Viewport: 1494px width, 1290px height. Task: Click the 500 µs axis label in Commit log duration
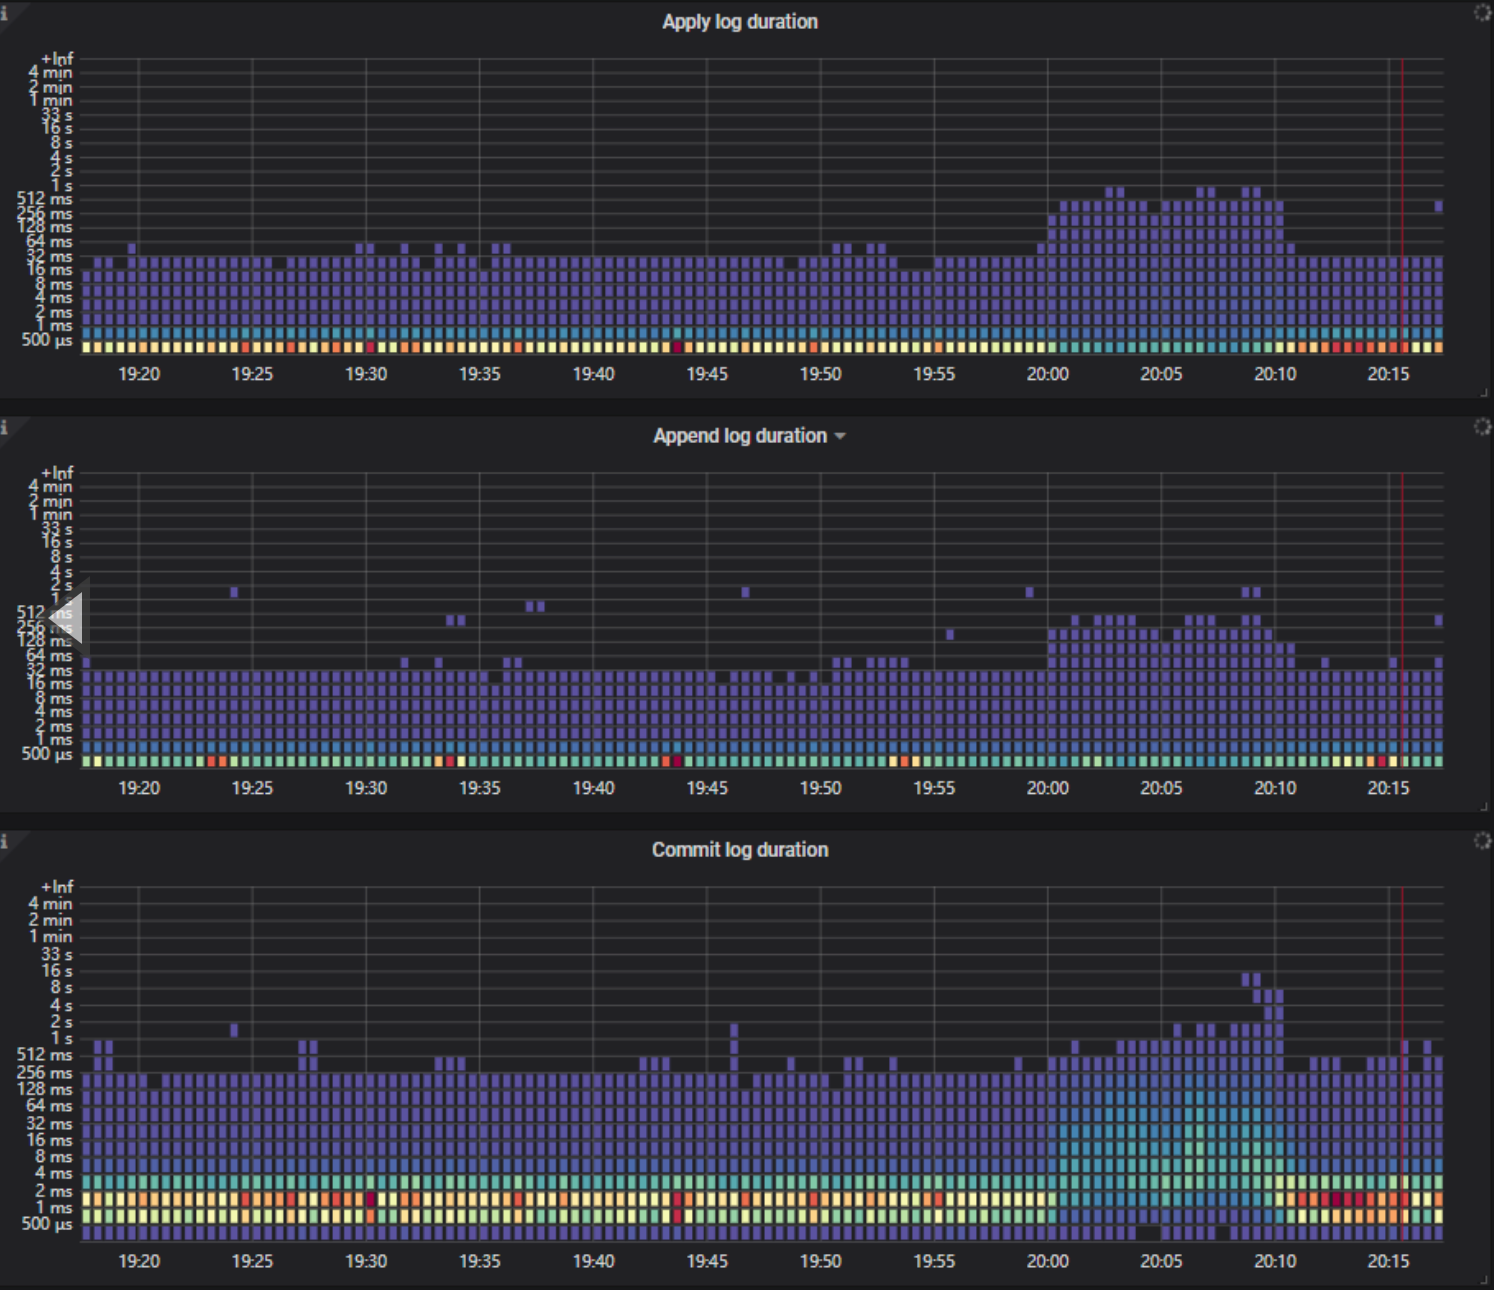[47, 1224]
